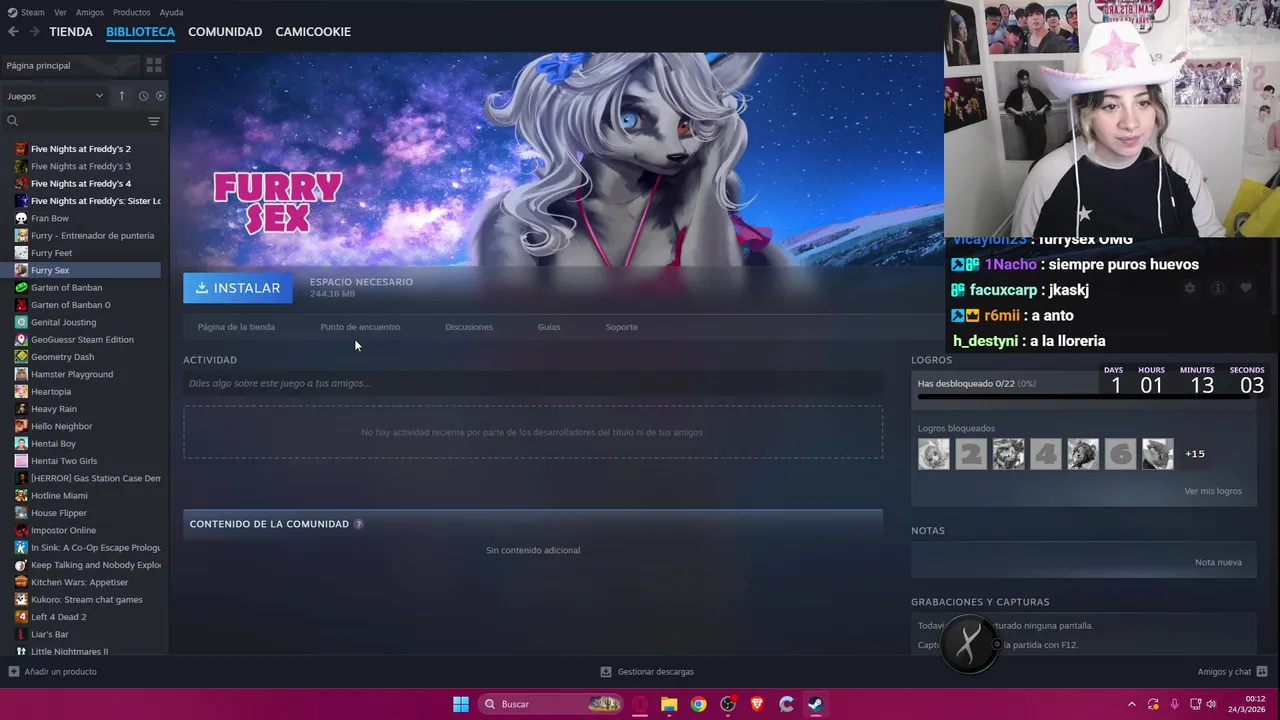Select Impostor Online
The image size is (1280, 720).
(x=63, y=530)
